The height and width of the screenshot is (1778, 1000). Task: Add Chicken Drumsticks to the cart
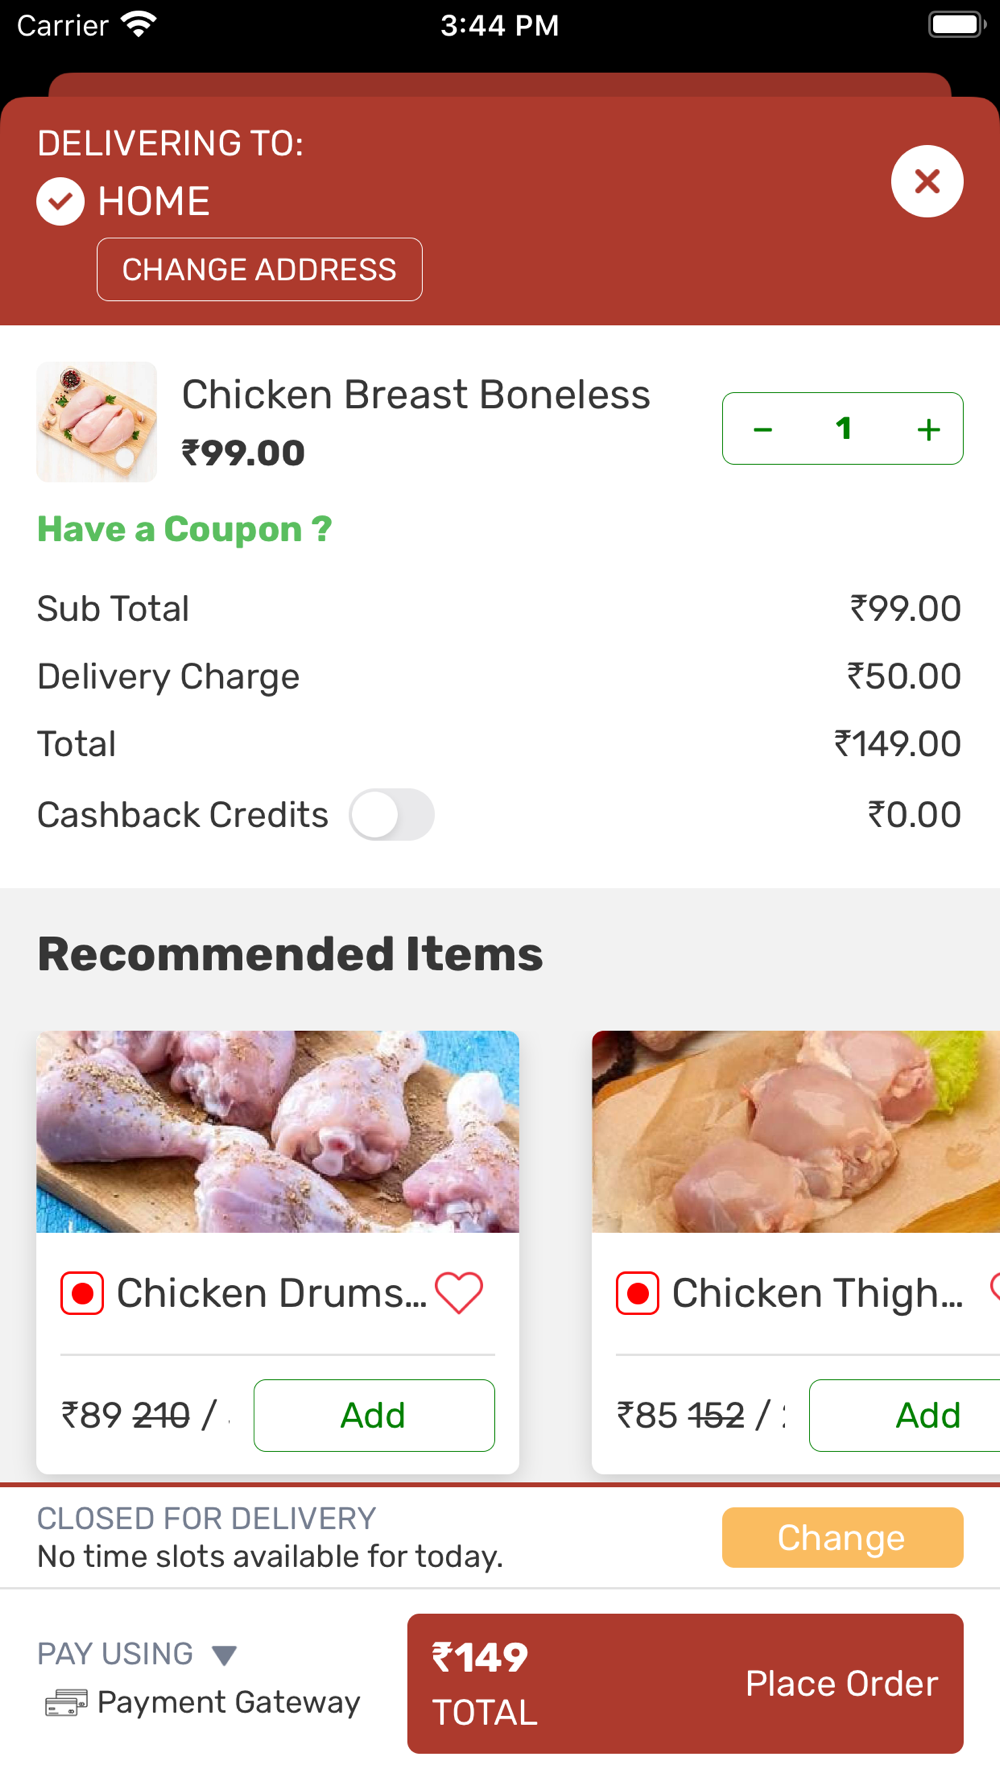[x=374, y=1415]
